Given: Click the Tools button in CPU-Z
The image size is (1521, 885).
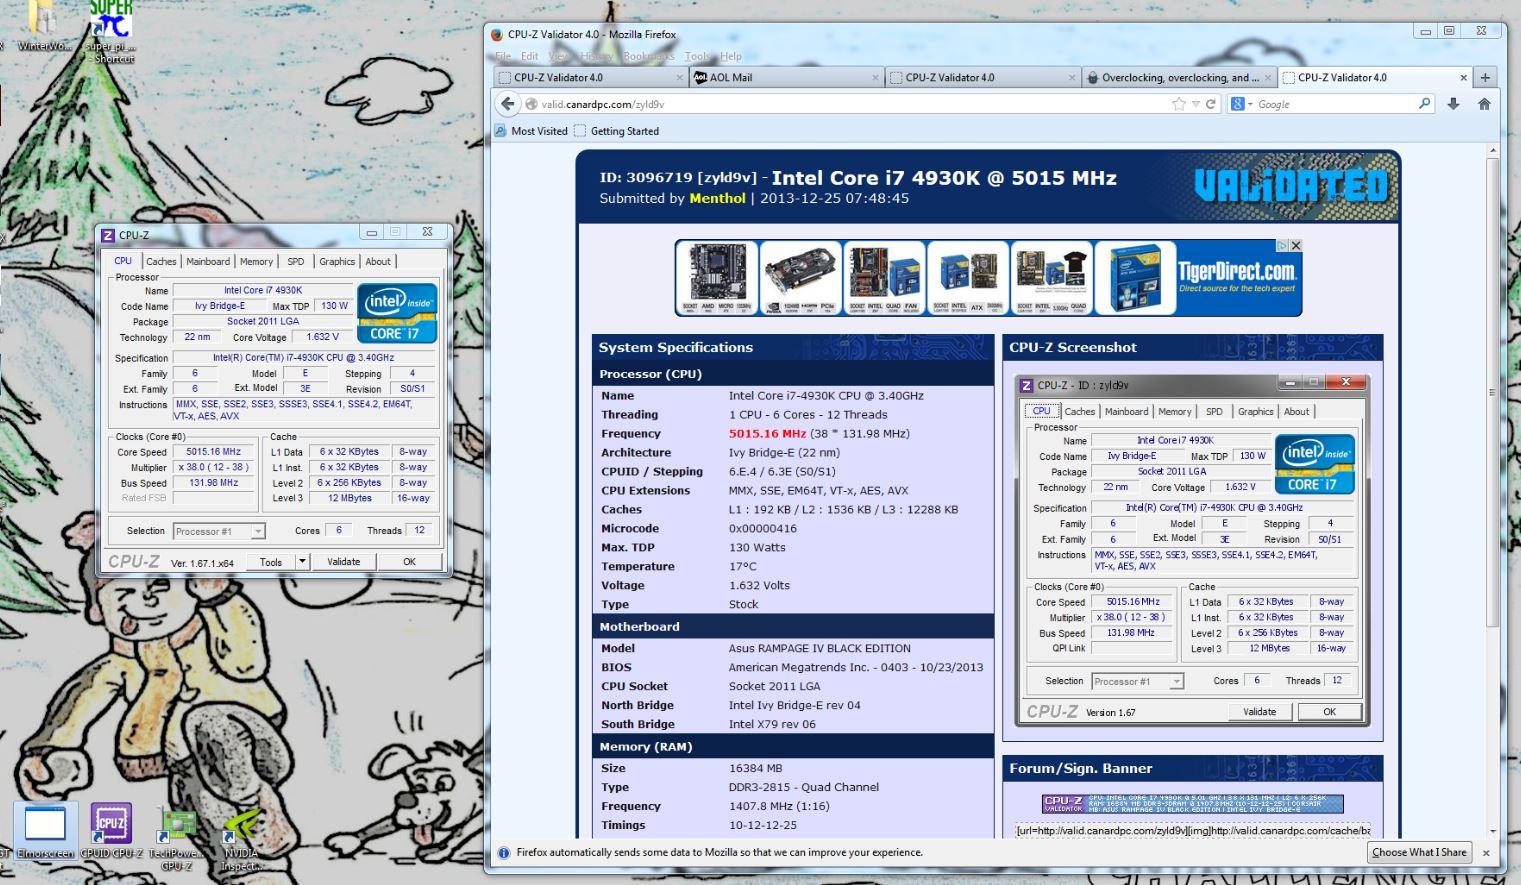Looking at the screenshot, I should coord(271,561).
